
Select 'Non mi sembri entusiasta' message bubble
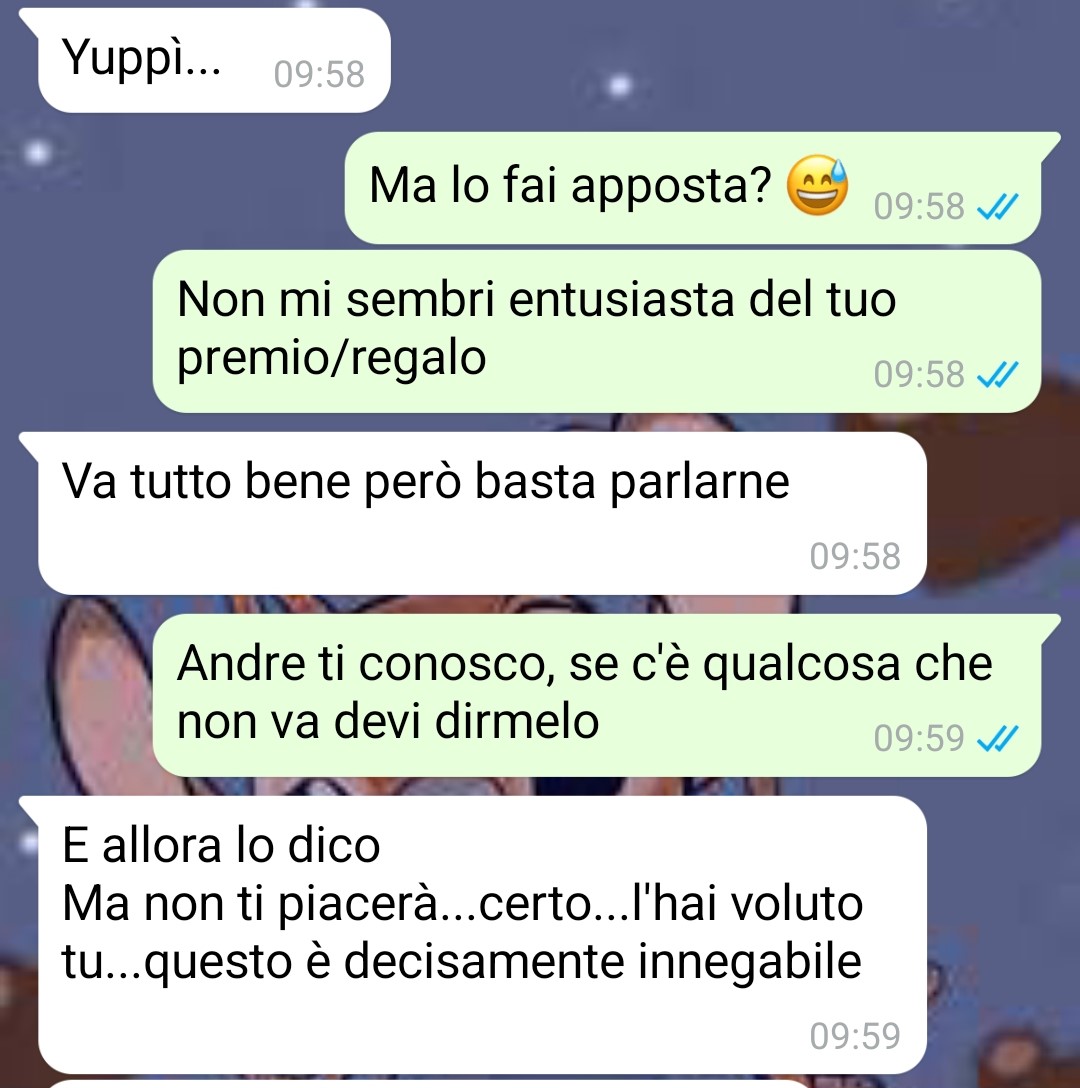point(597,331)
